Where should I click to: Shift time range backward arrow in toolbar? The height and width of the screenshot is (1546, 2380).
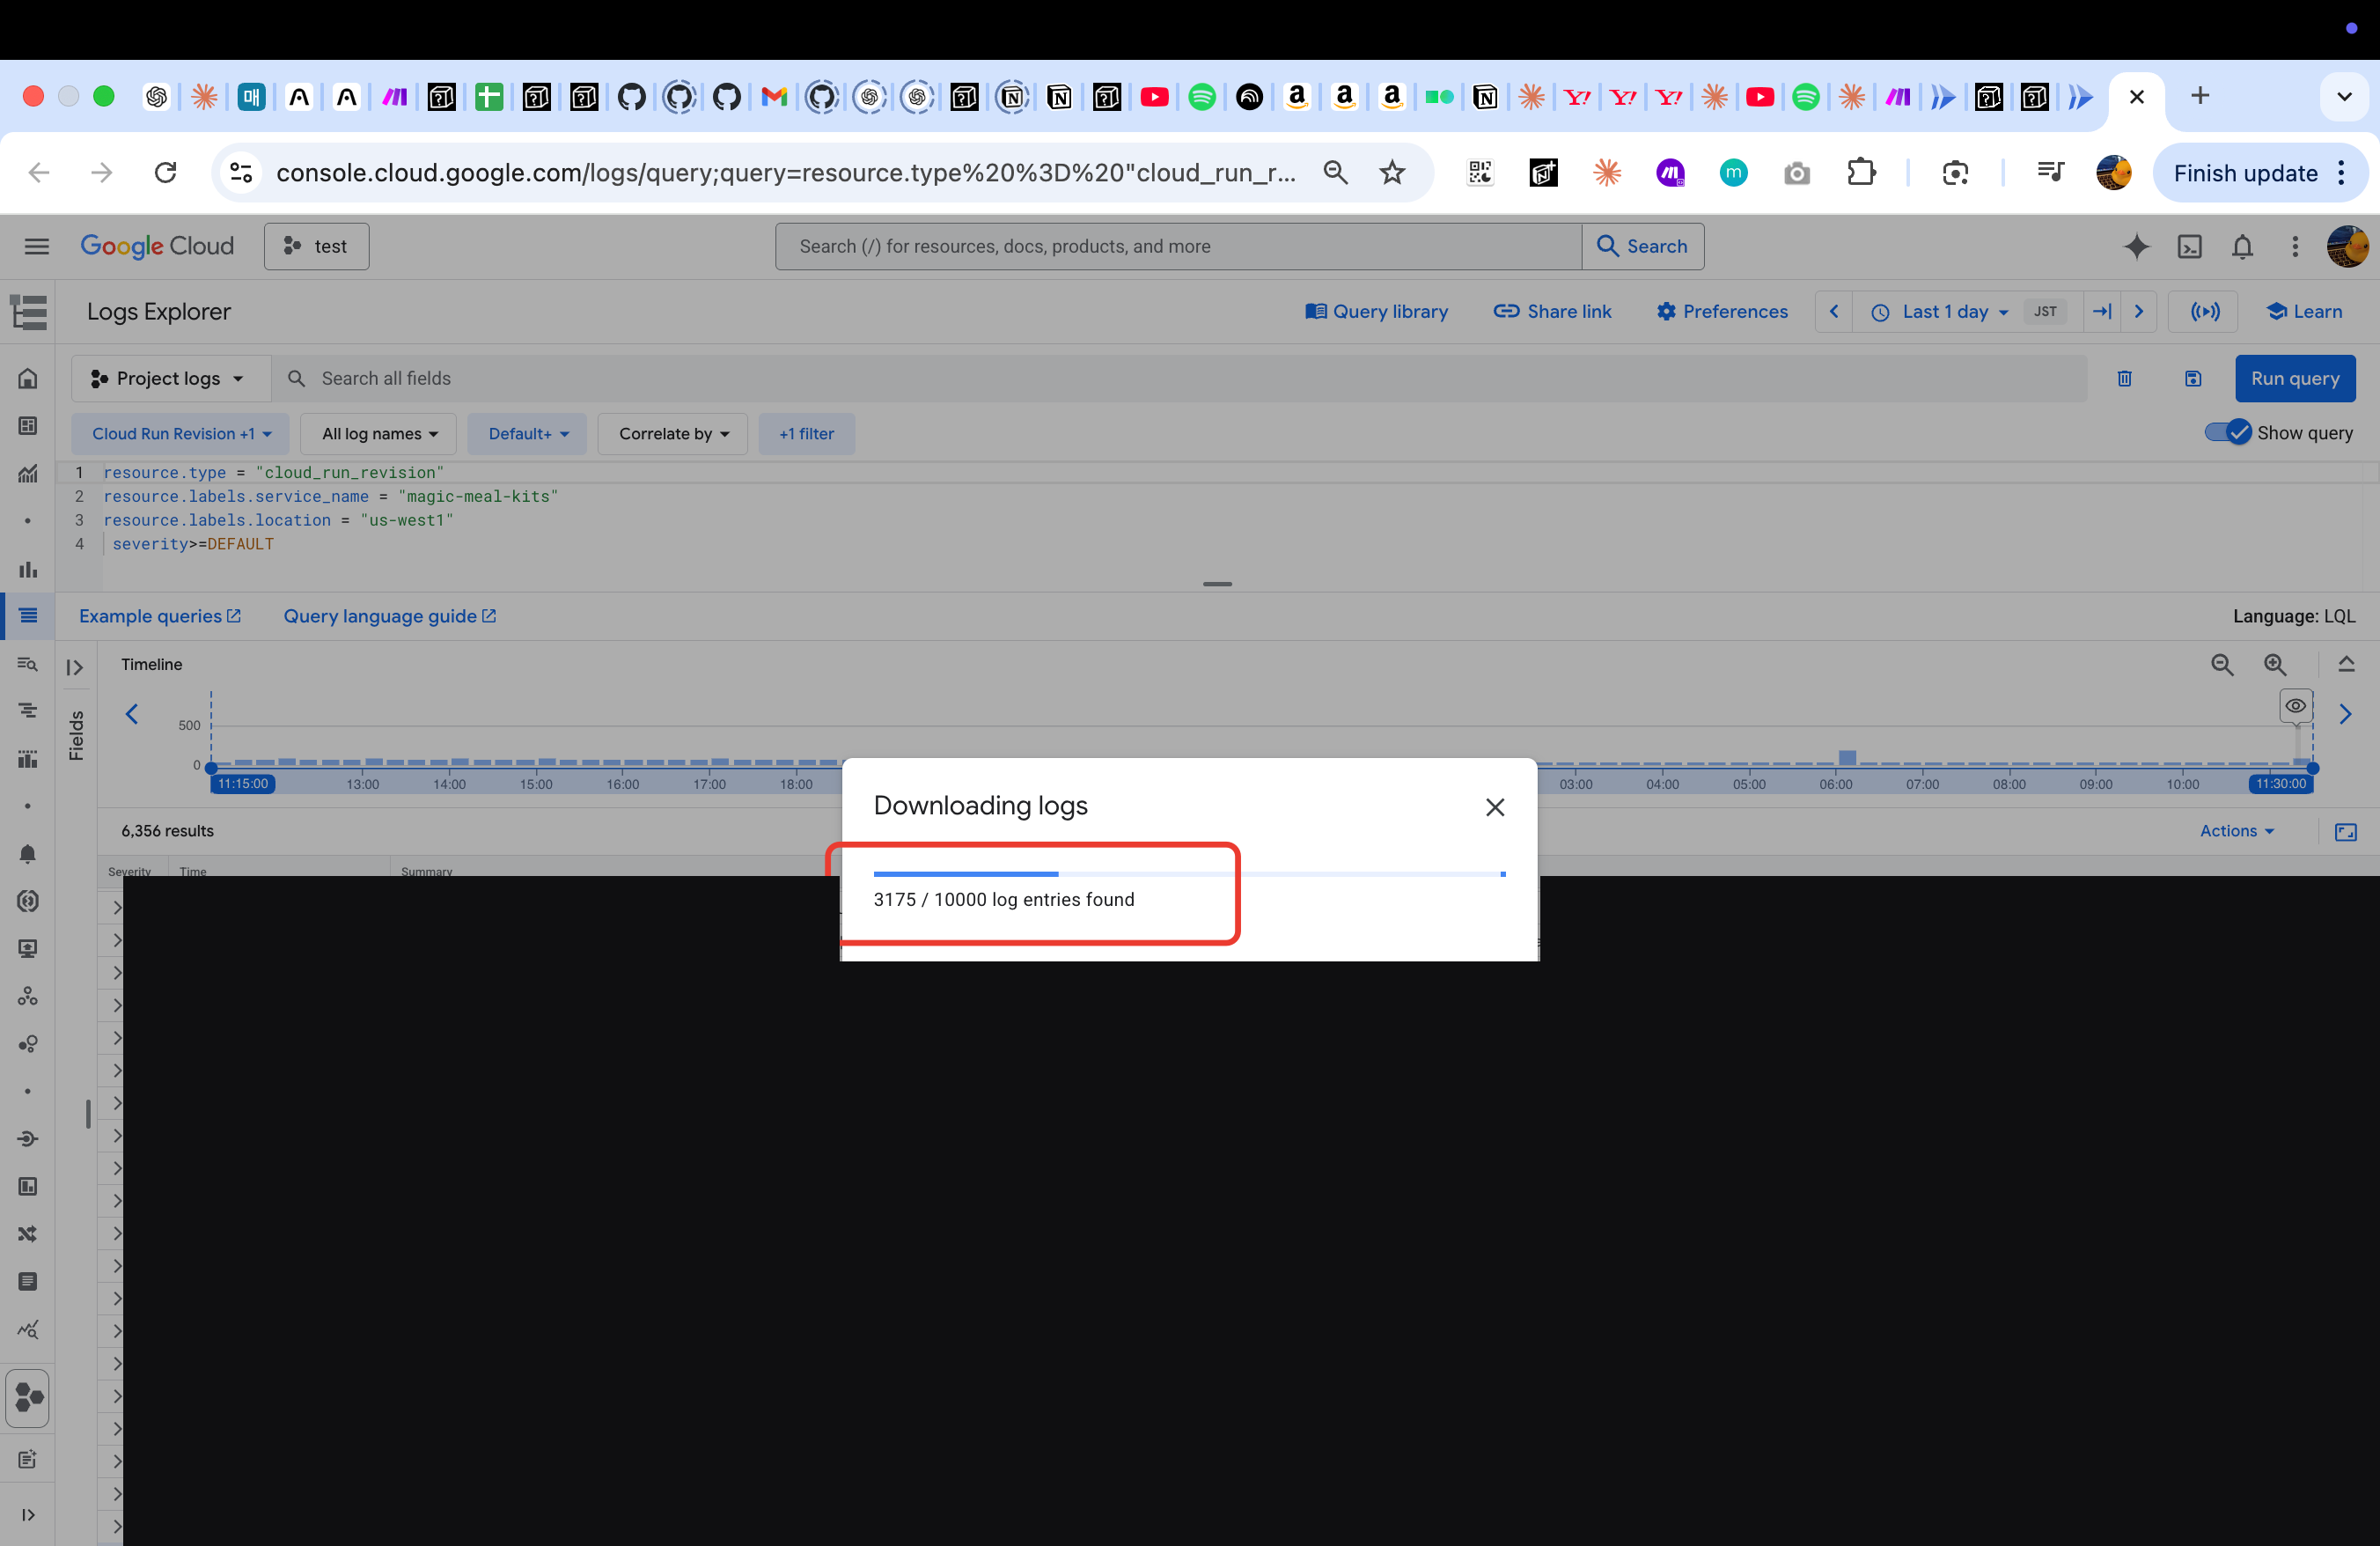pos(1833,311)
